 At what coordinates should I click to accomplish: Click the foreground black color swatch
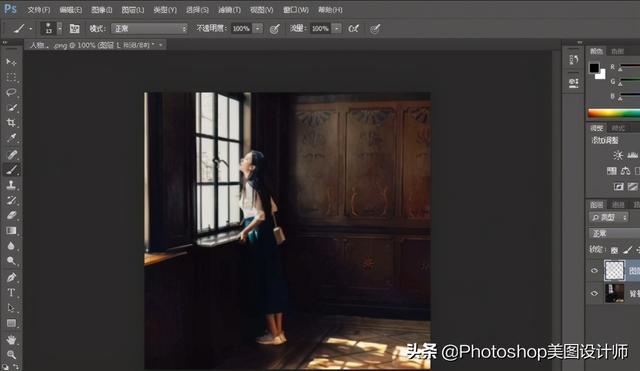pos(594,68)
